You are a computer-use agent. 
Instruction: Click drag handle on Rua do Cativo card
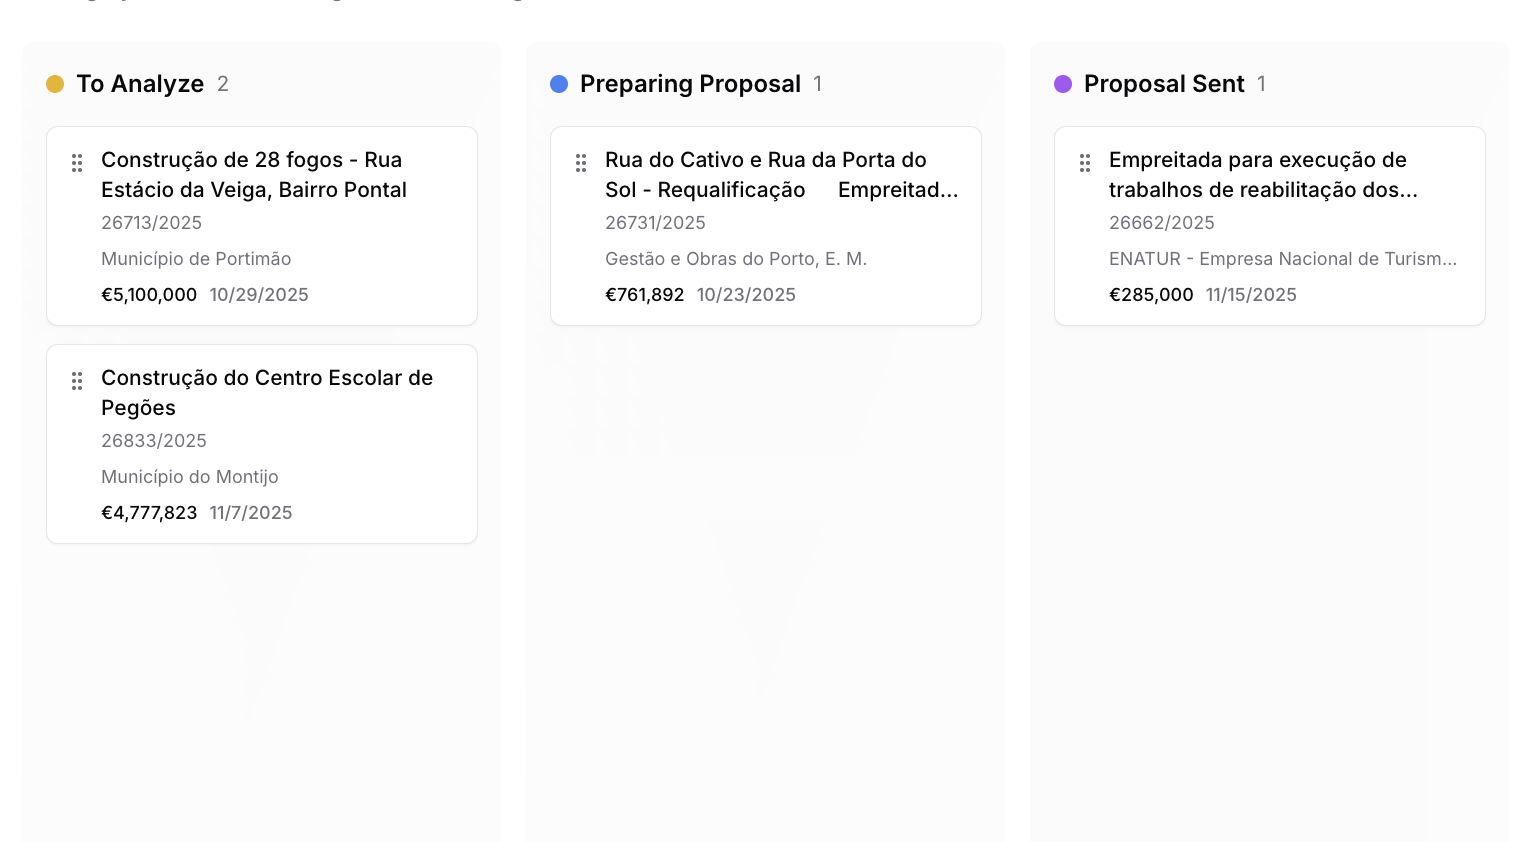(x=581, y=163)
